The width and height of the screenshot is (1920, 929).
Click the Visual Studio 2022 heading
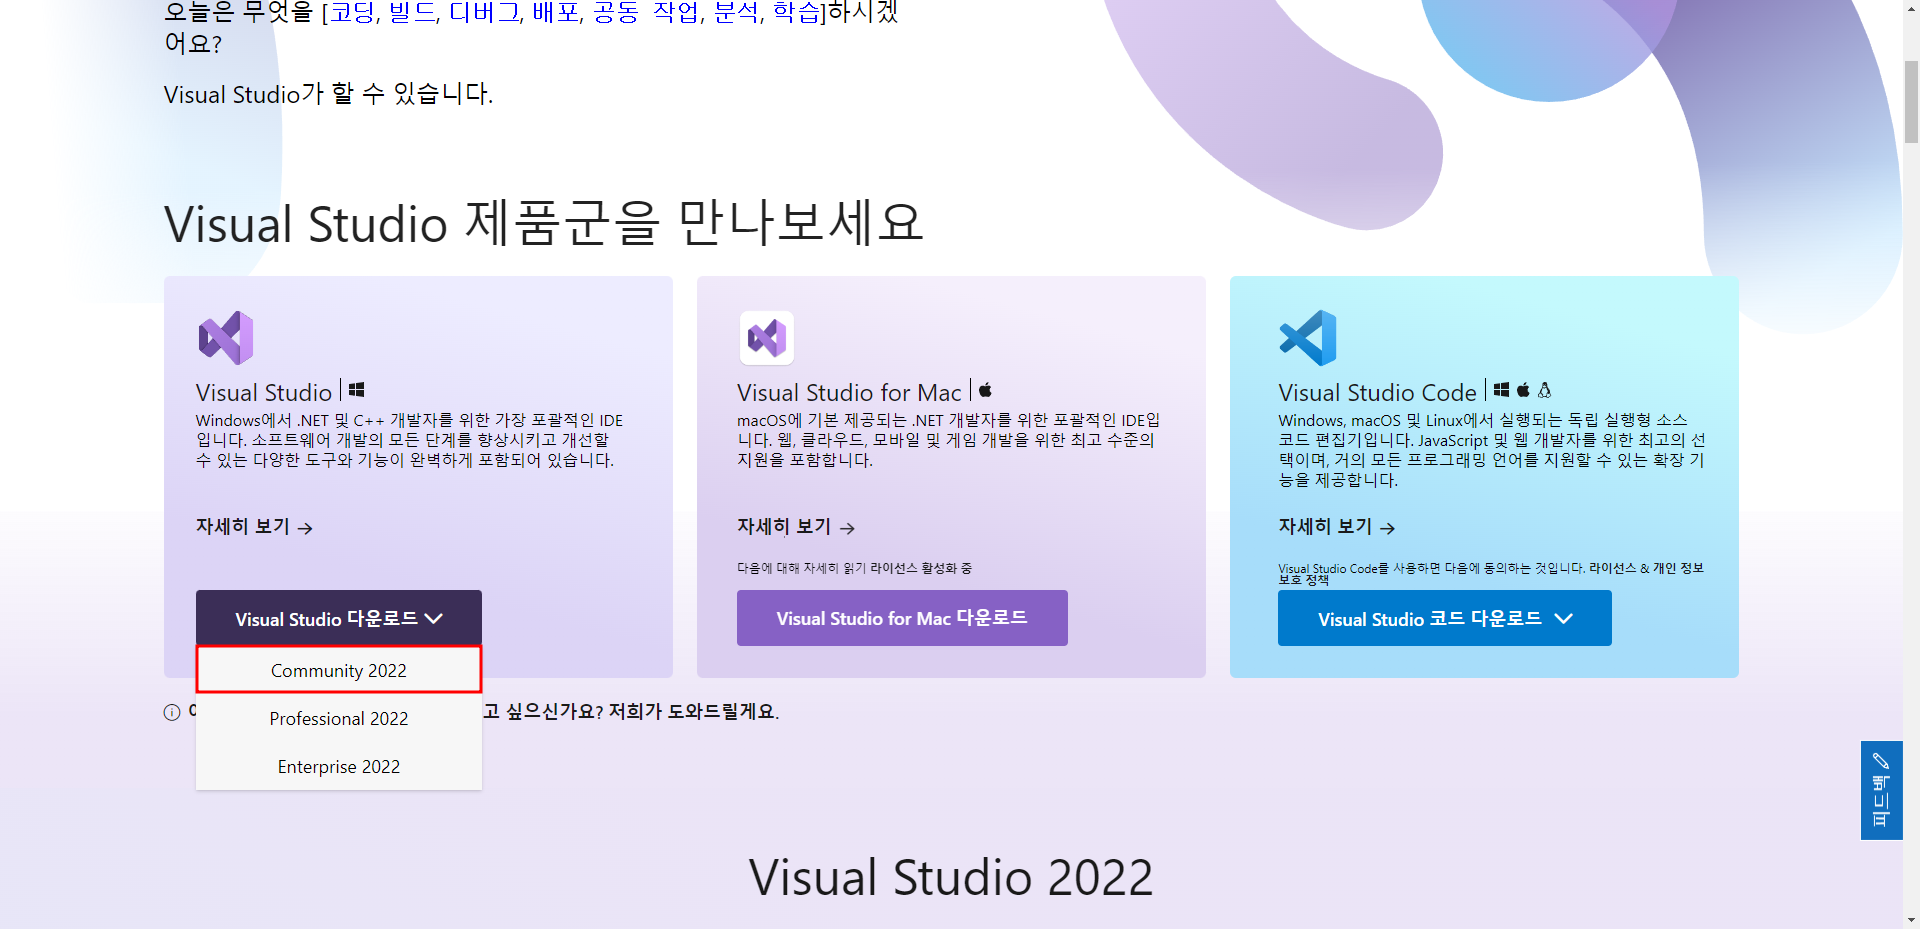click(x=951, y=877)
